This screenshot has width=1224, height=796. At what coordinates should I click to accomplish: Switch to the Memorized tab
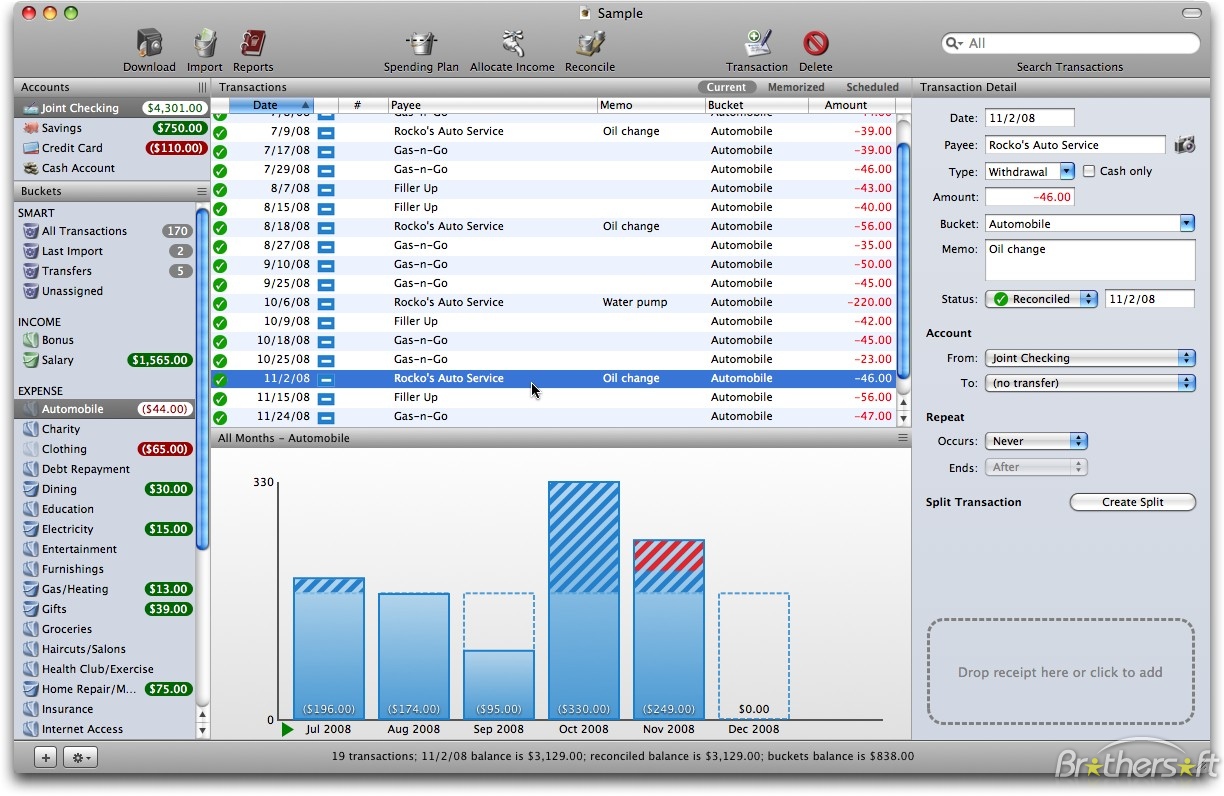(796, 87)
